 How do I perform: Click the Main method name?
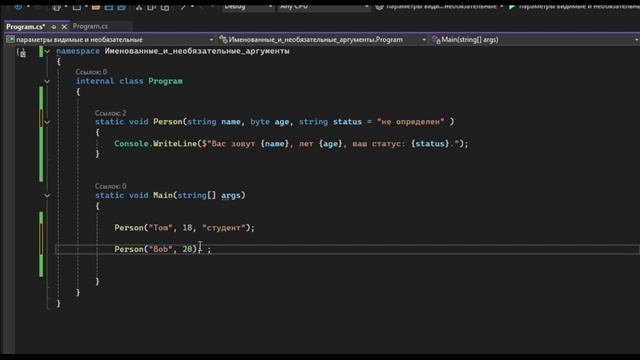(x=163, y=195)
